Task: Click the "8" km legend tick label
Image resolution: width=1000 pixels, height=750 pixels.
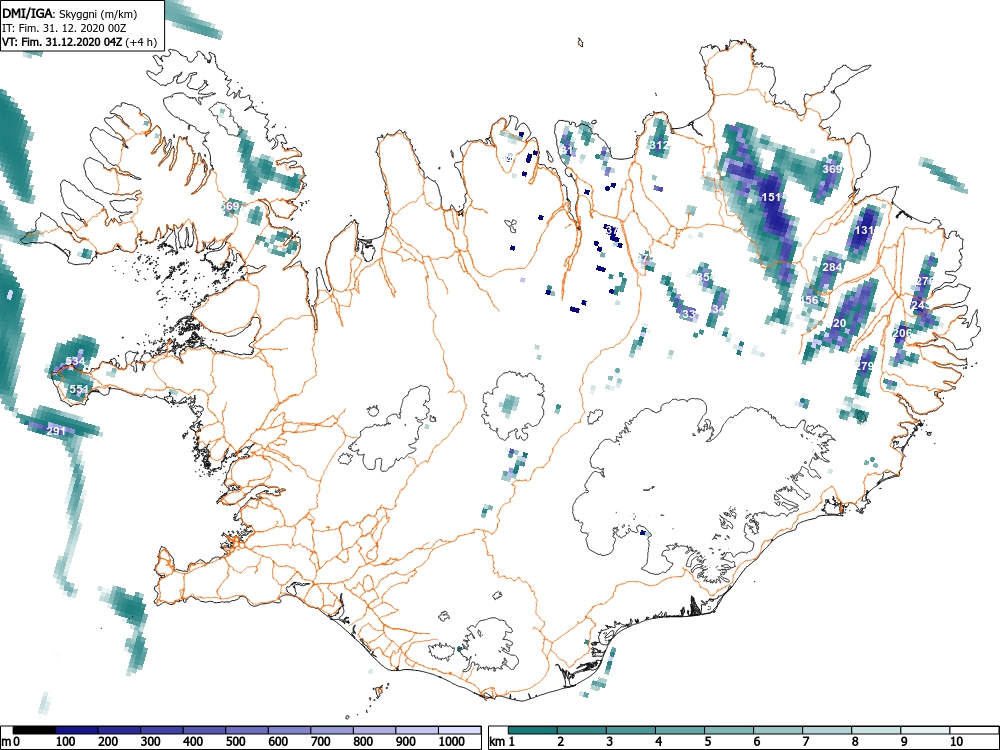Action: point(855,742)
